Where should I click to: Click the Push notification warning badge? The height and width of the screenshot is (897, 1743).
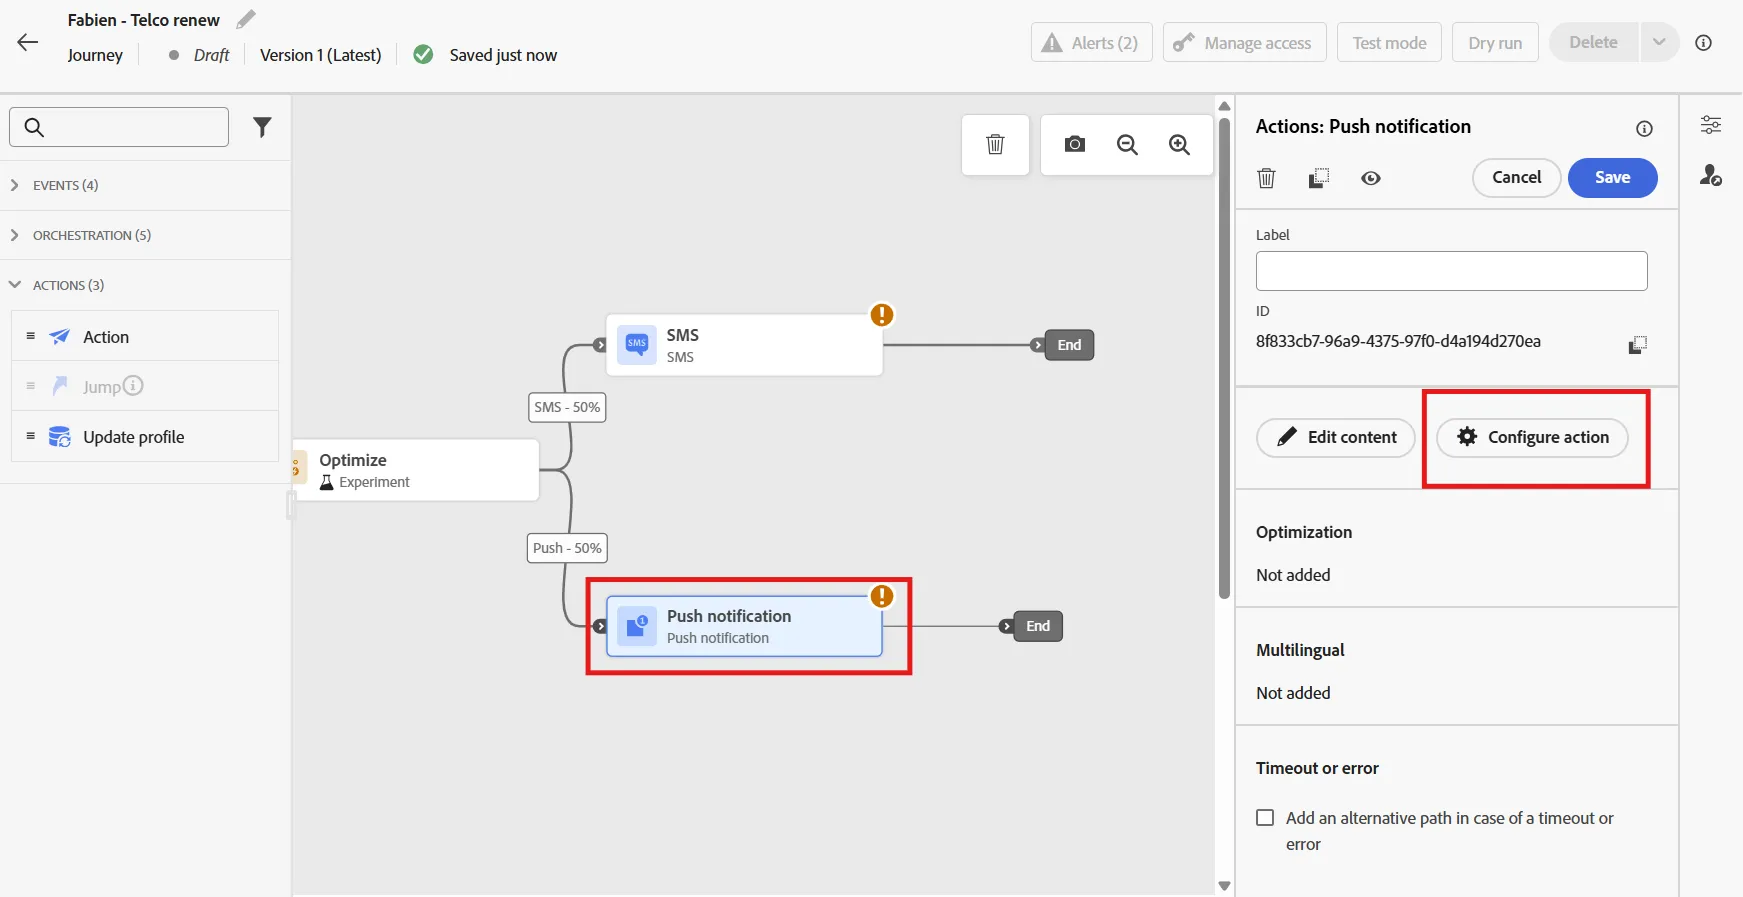coord(881,596)
